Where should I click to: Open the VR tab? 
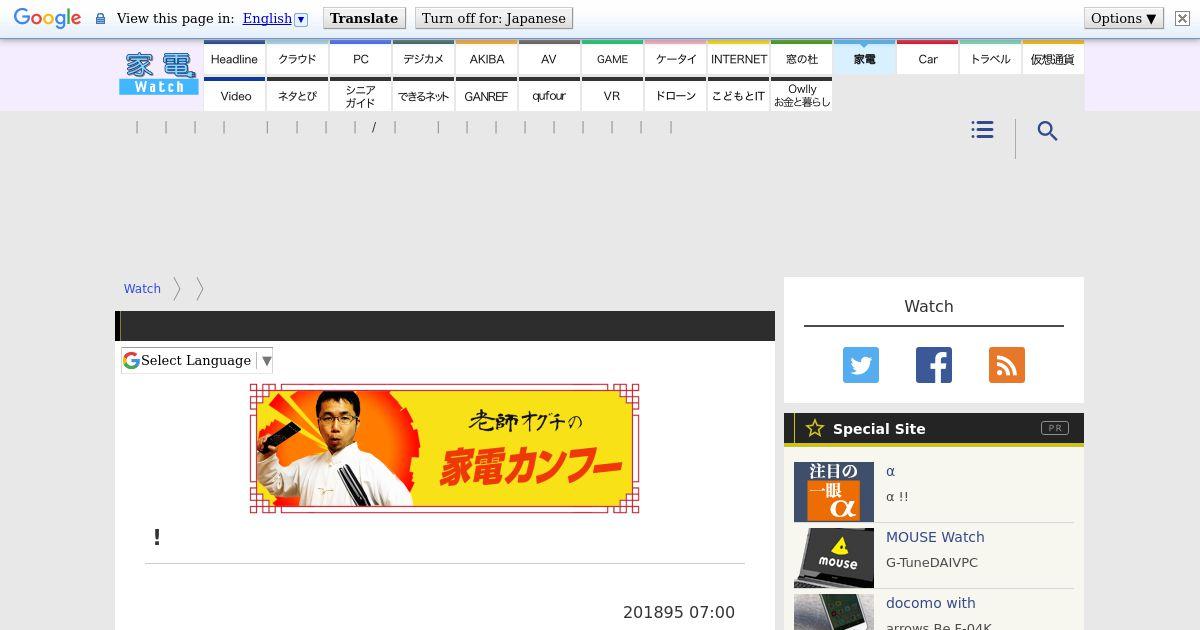pyautogui.click(x=612, y=96)
